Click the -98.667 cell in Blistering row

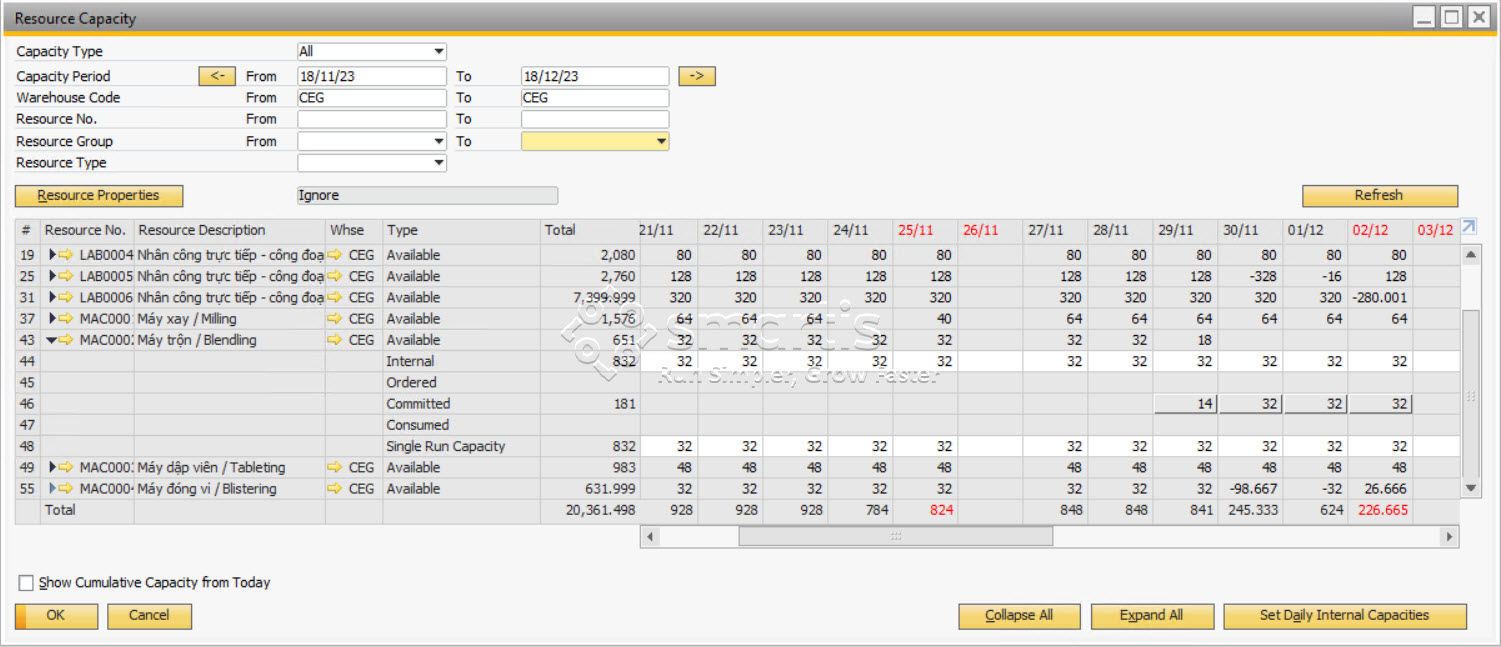coord(1250,489)
